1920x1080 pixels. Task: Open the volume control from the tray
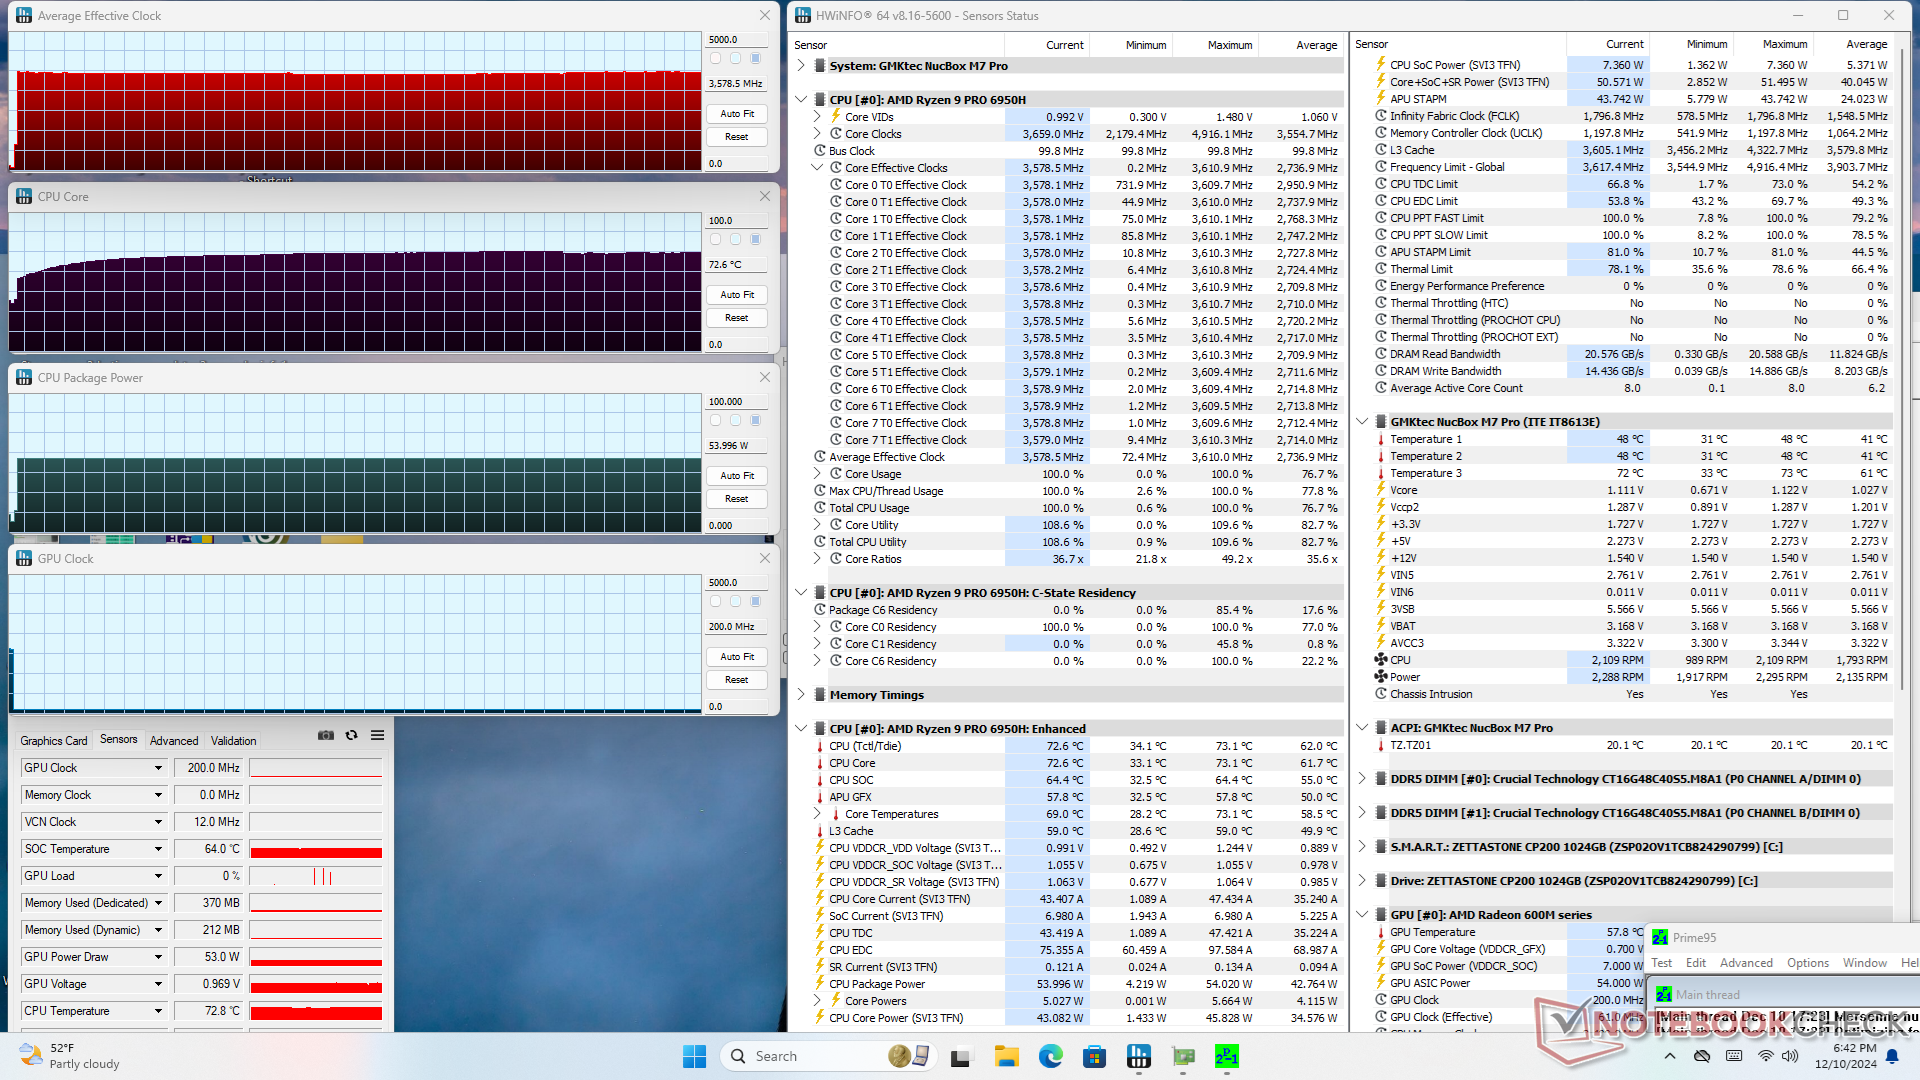pos(1790,1056)
